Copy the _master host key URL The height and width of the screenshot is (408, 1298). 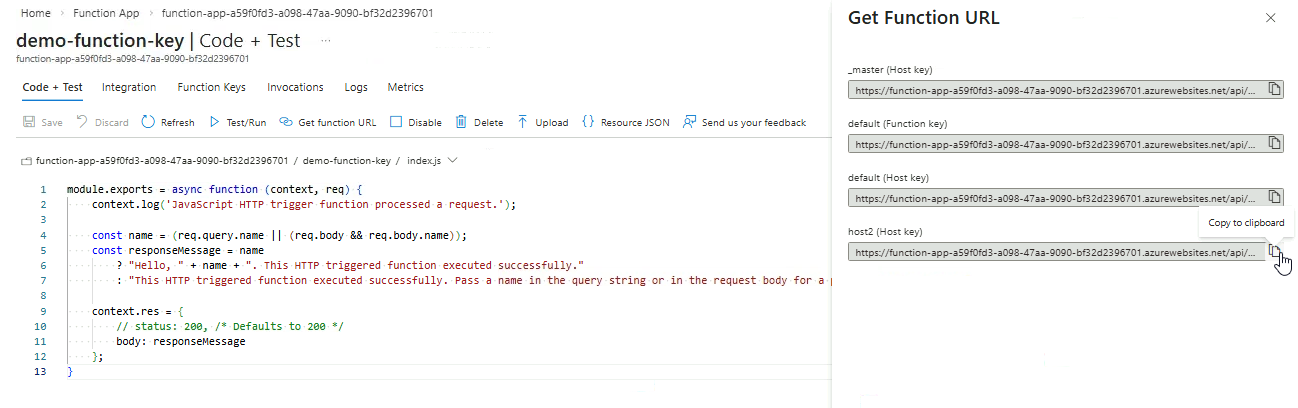(x=1274, y=90)
